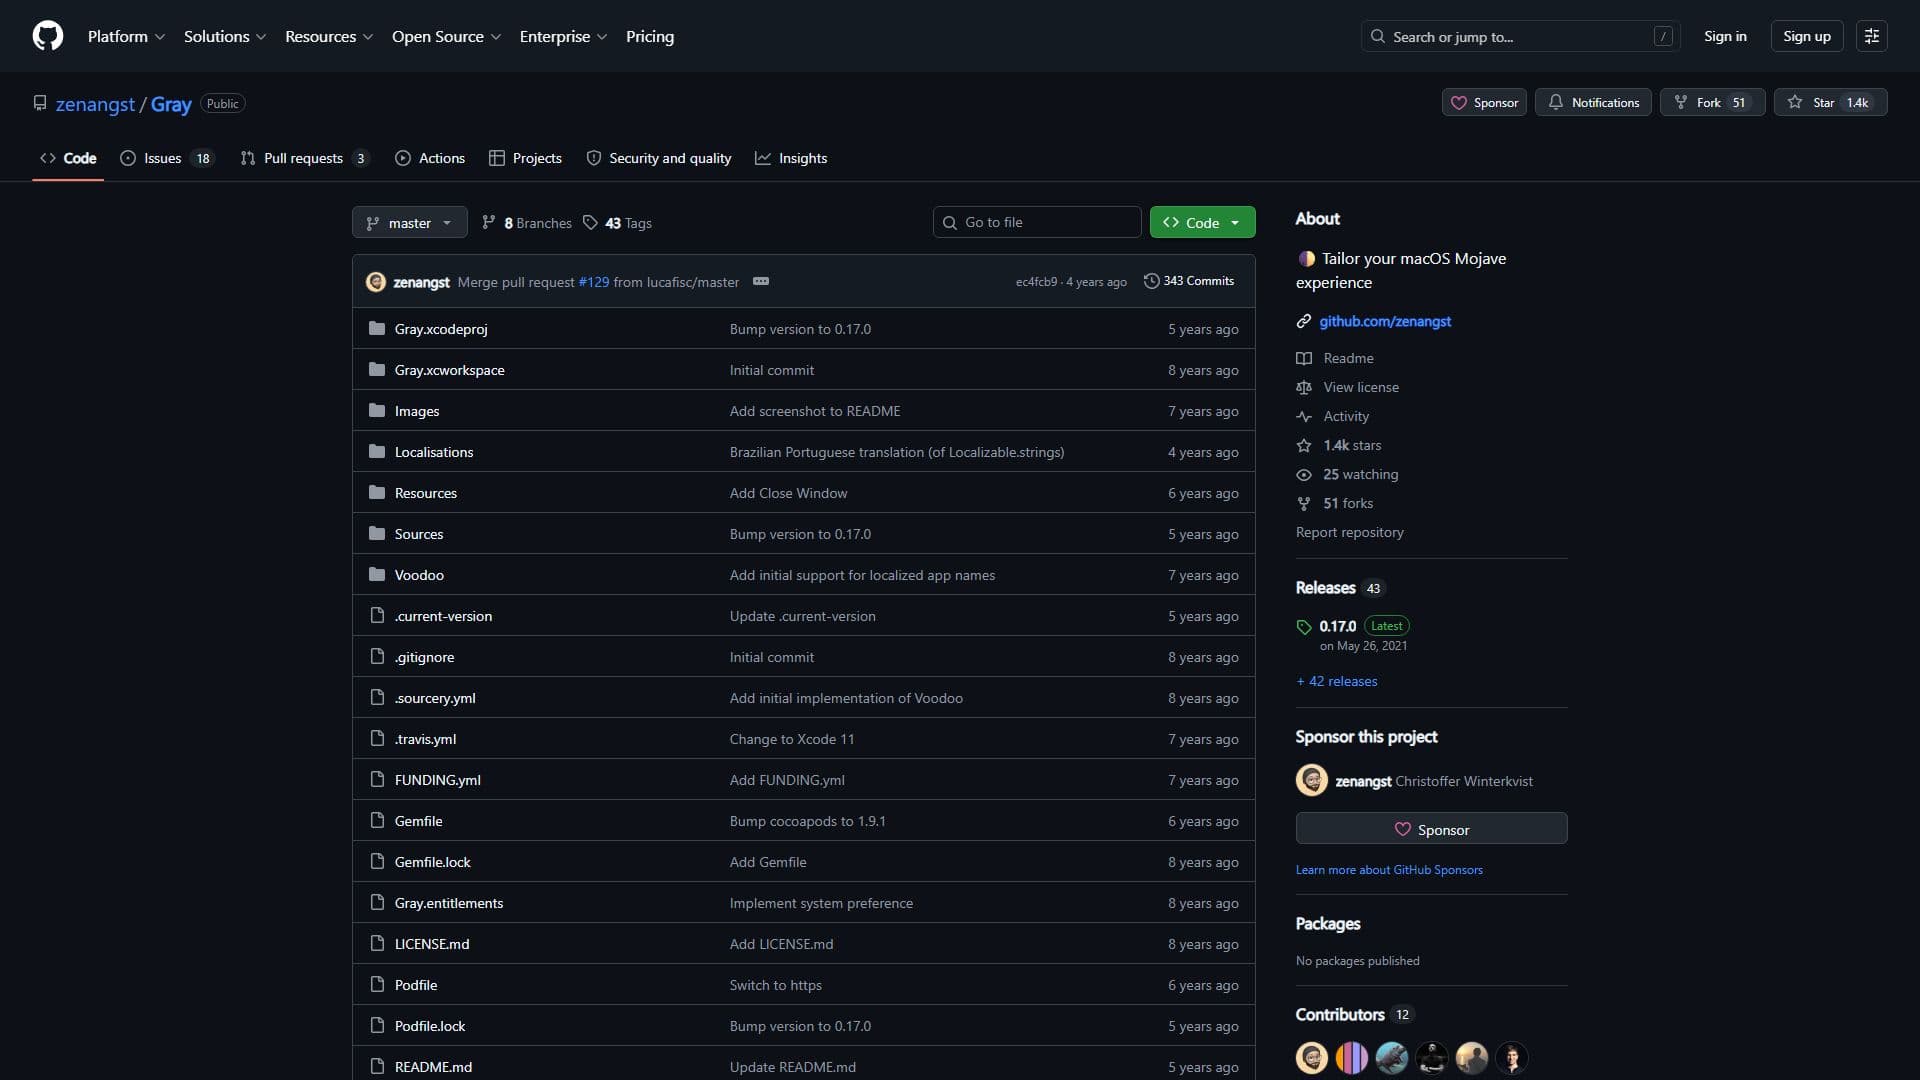
Task: Click the Pricing link
Action: 650,36
